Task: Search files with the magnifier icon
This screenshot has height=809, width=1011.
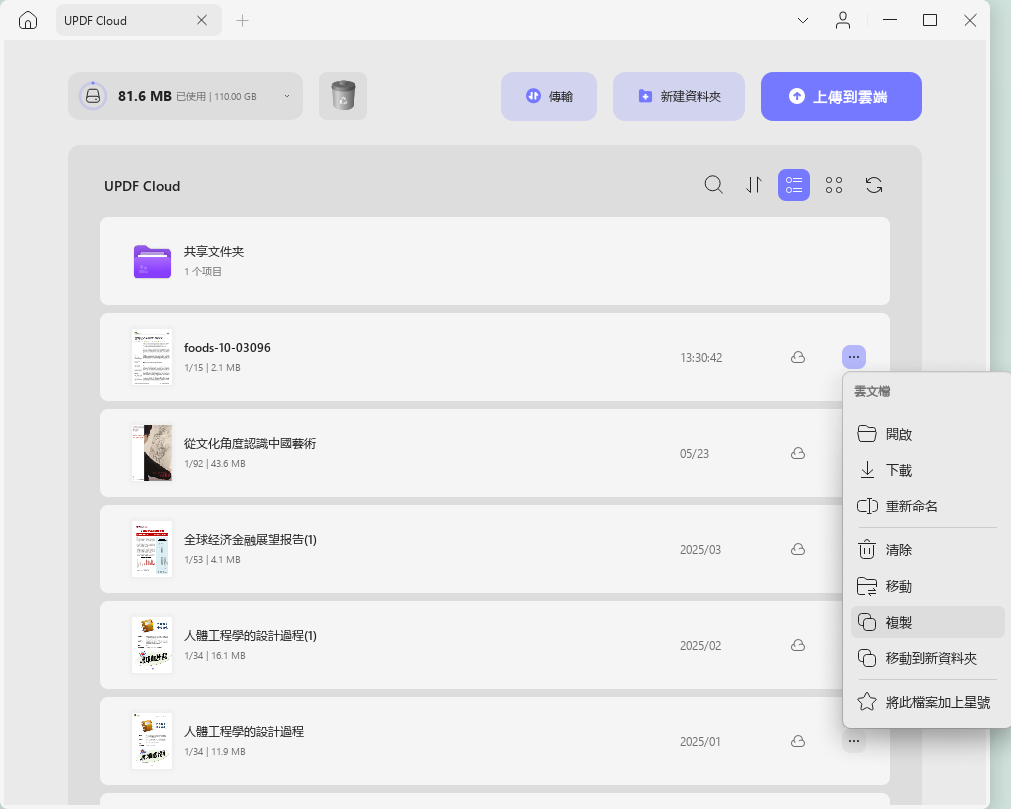Action: [713, 185]
